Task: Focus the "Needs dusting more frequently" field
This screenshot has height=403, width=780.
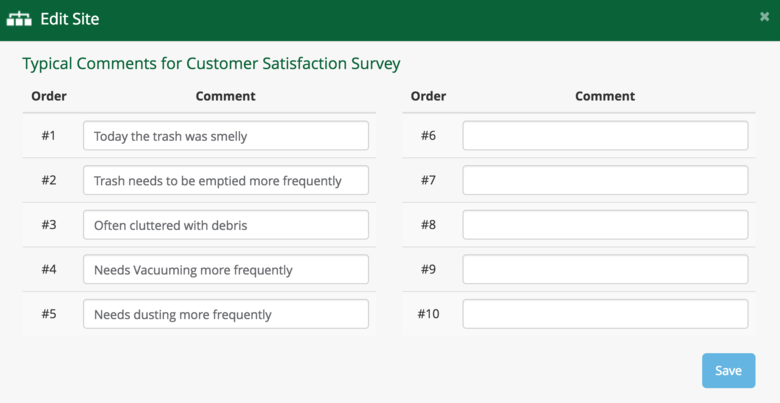Action: coord(225,314)
